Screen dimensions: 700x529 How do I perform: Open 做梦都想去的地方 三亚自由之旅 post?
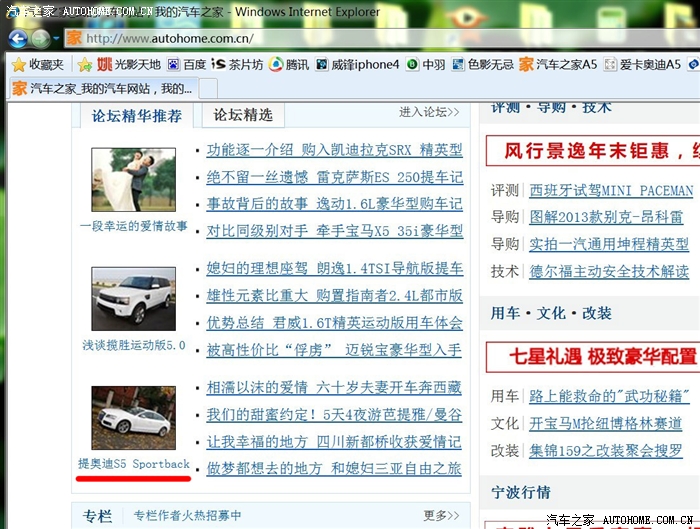tap(334, 469)
